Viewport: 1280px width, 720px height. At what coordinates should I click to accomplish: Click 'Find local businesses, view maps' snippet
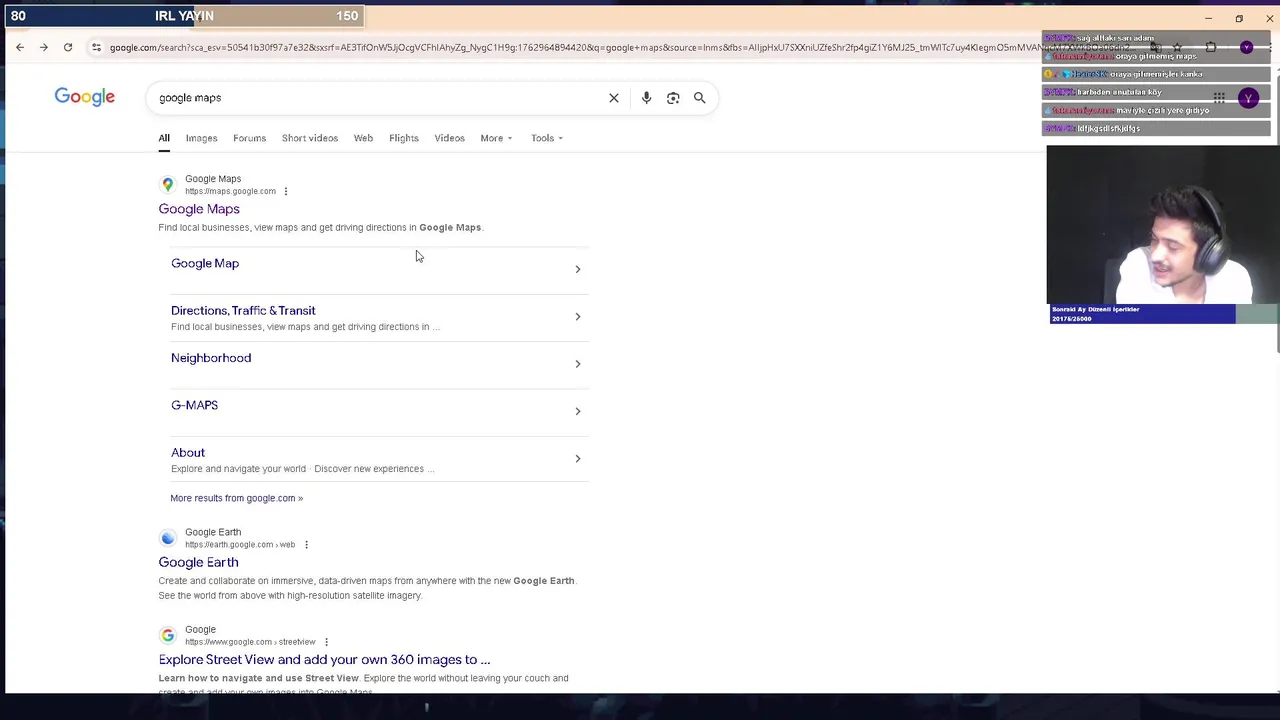point(320,227)
